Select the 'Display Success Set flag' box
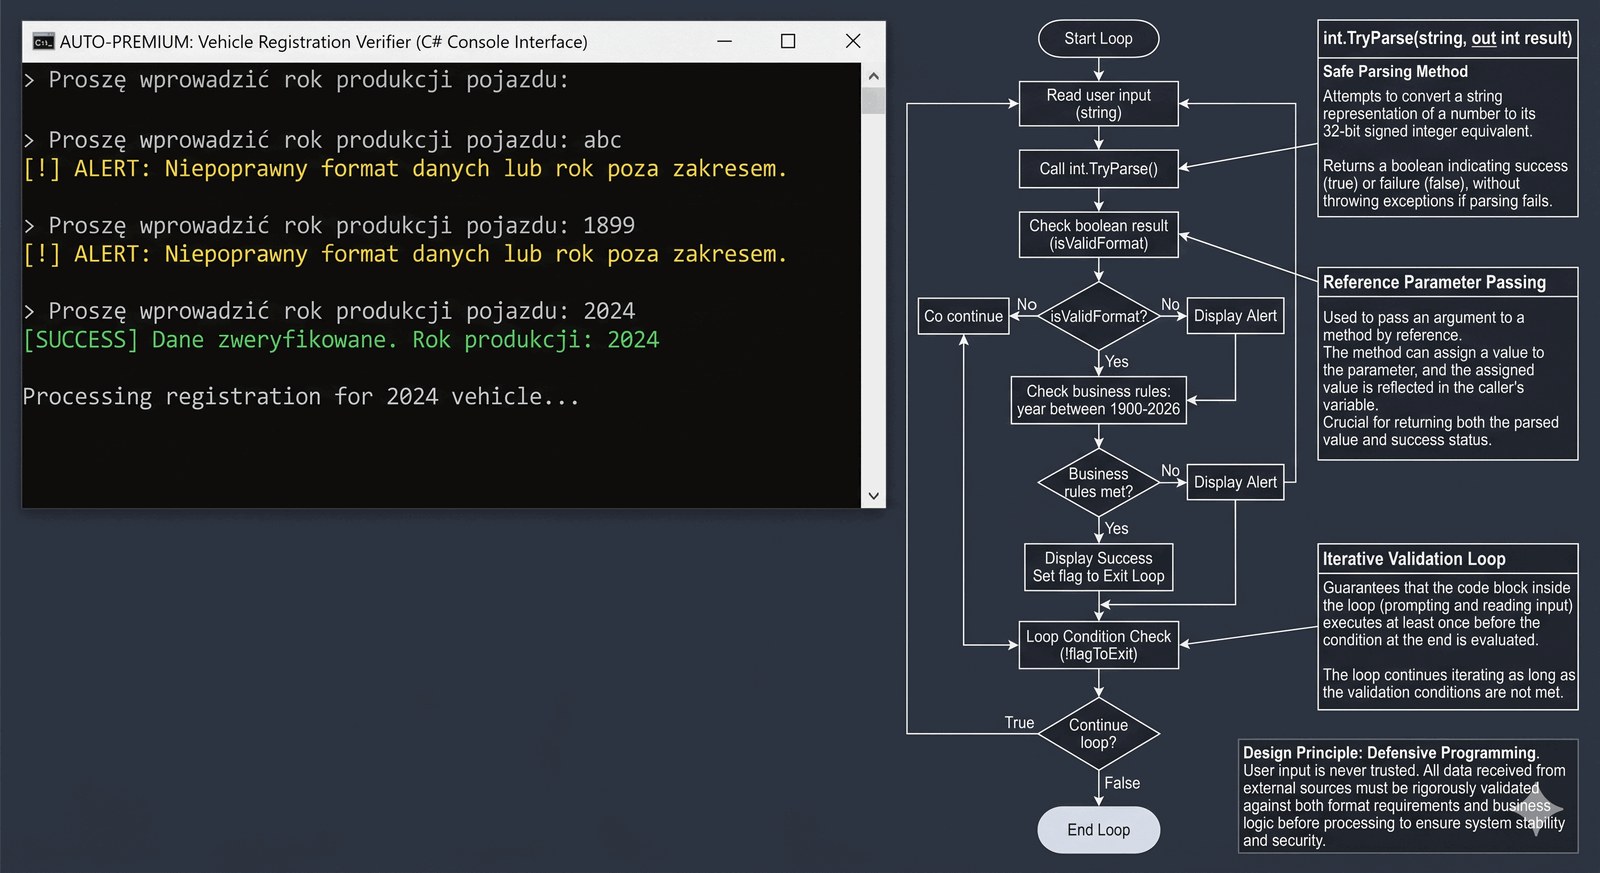The width and height of the screenshot is (1600, 873). coord(1098,567)
